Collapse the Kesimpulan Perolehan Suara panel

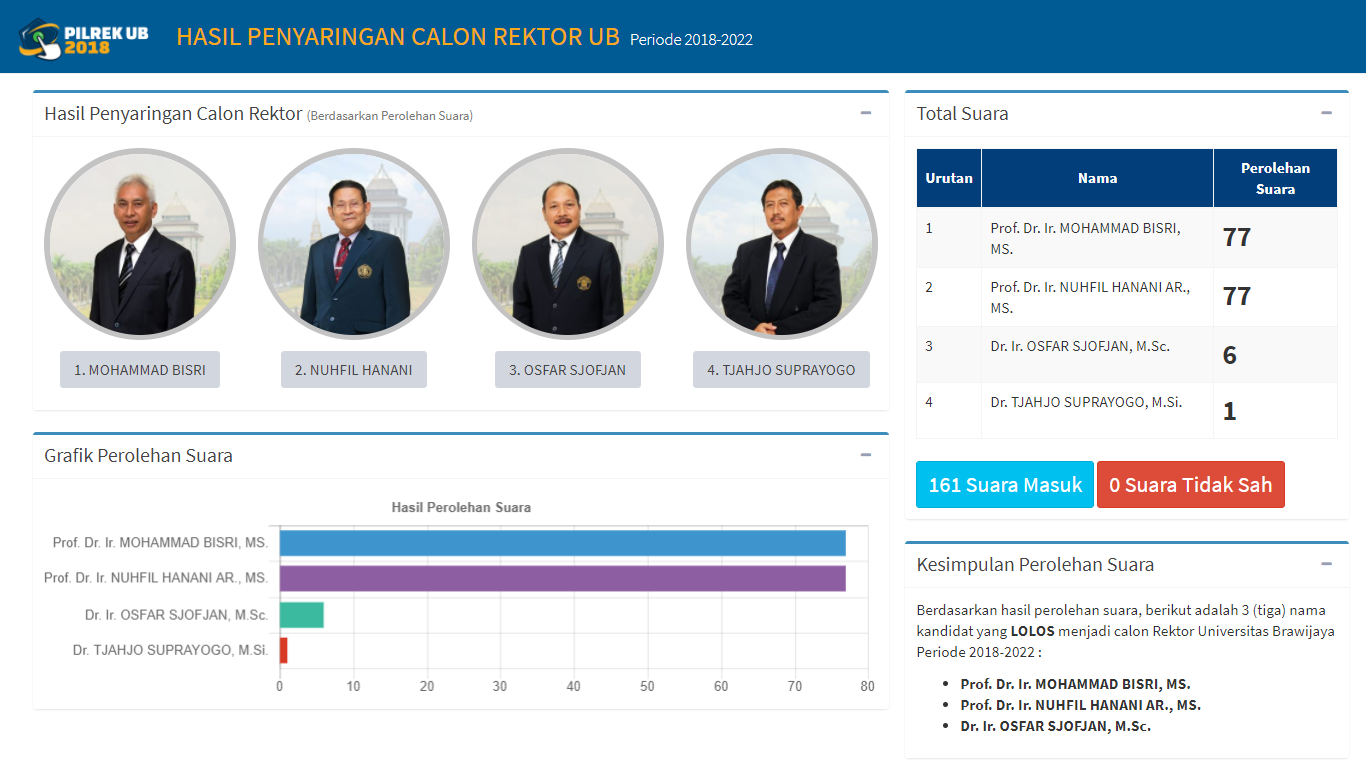[x=1327, y=564]
